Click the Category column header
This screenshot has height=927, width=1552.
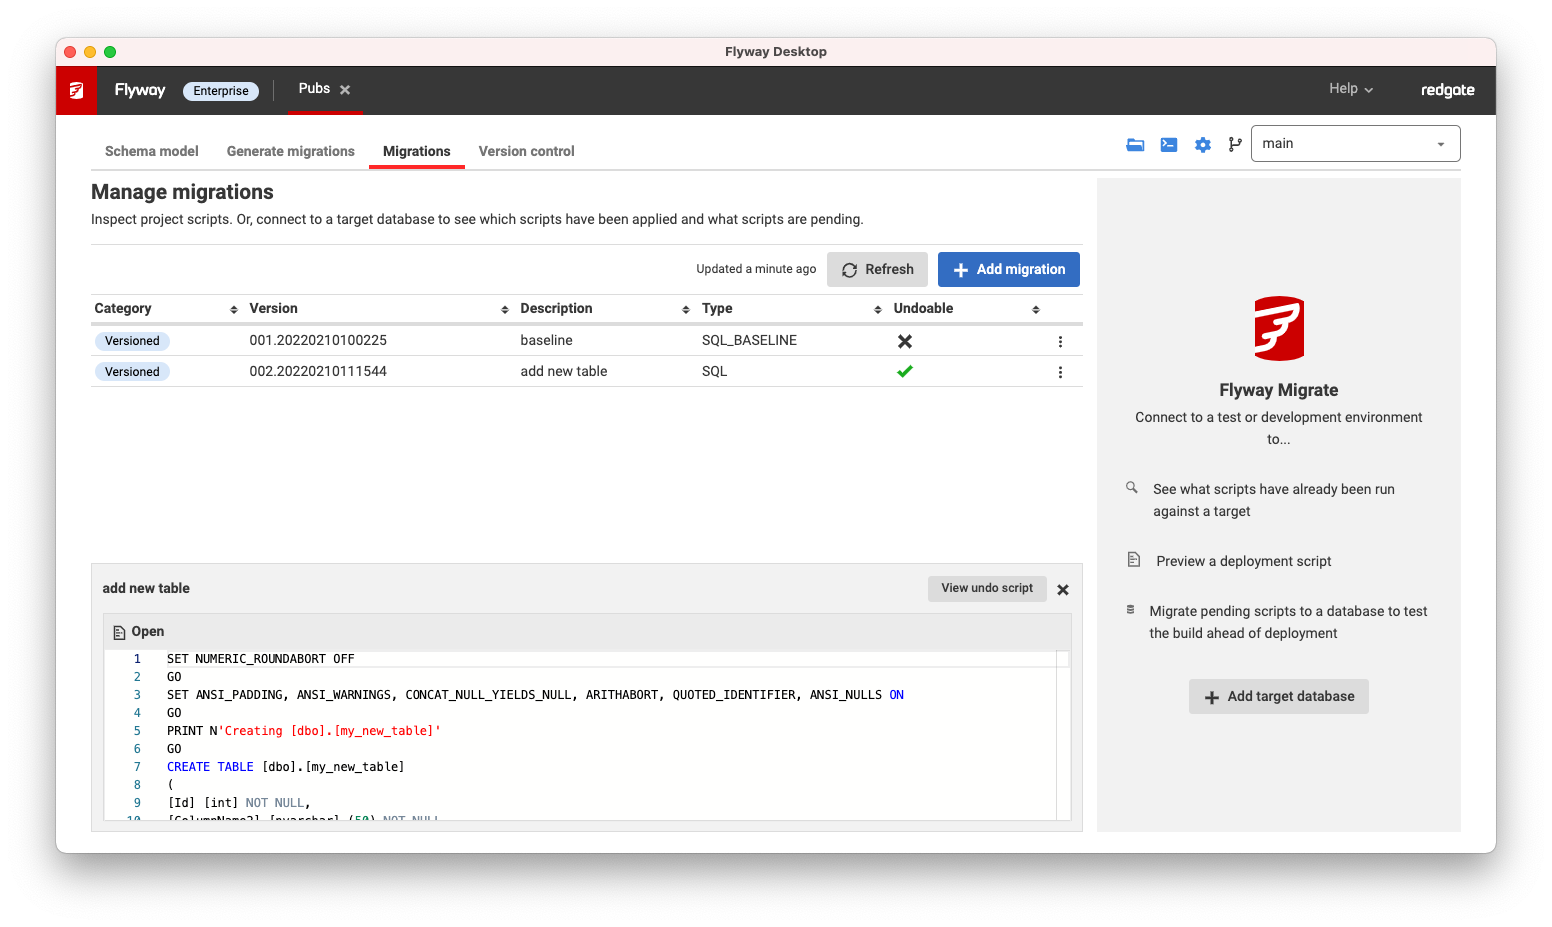click(x=123, y=309)
